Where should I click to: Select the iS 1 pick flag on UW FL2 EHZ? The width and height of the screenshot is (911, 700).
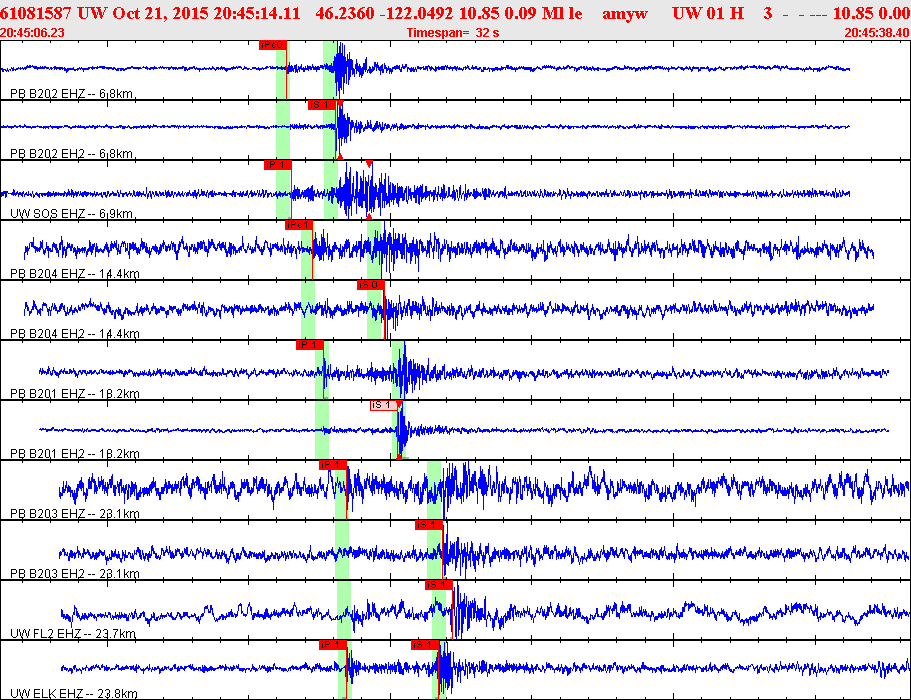439,585
